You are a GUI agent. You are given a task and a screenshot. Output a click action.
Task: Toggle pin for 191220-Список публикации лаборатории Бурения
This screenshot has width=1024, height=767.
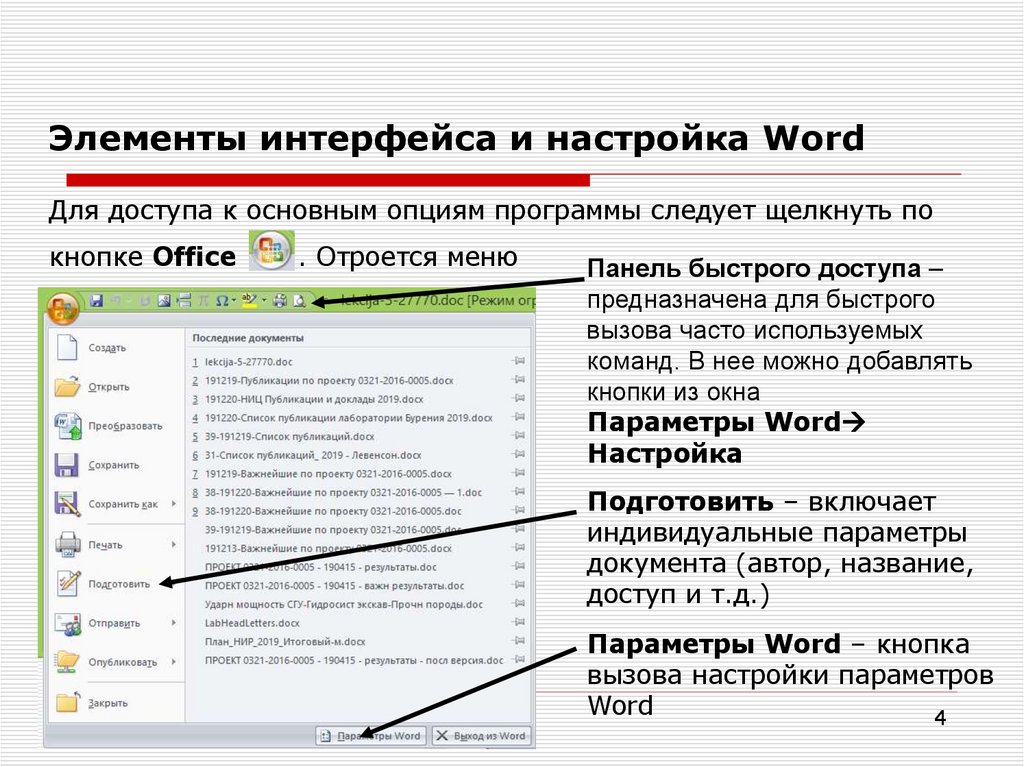(519, 417)
